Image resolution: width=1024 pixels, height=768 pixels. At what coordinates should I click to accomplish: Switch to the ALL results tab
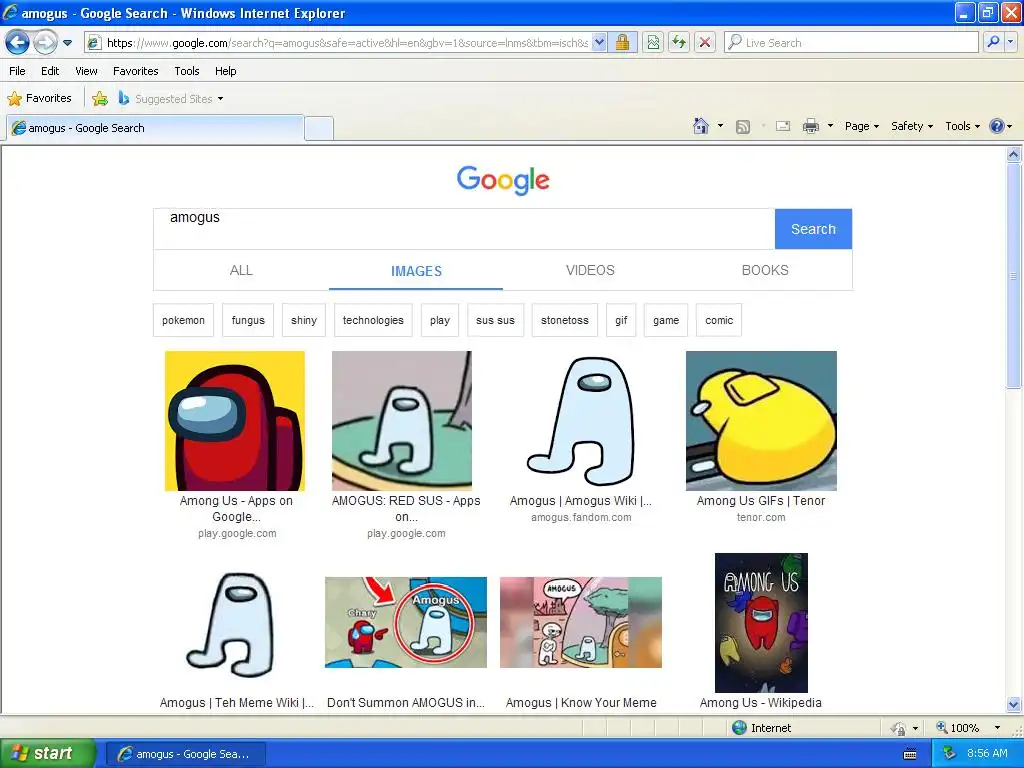pos(241,270)
